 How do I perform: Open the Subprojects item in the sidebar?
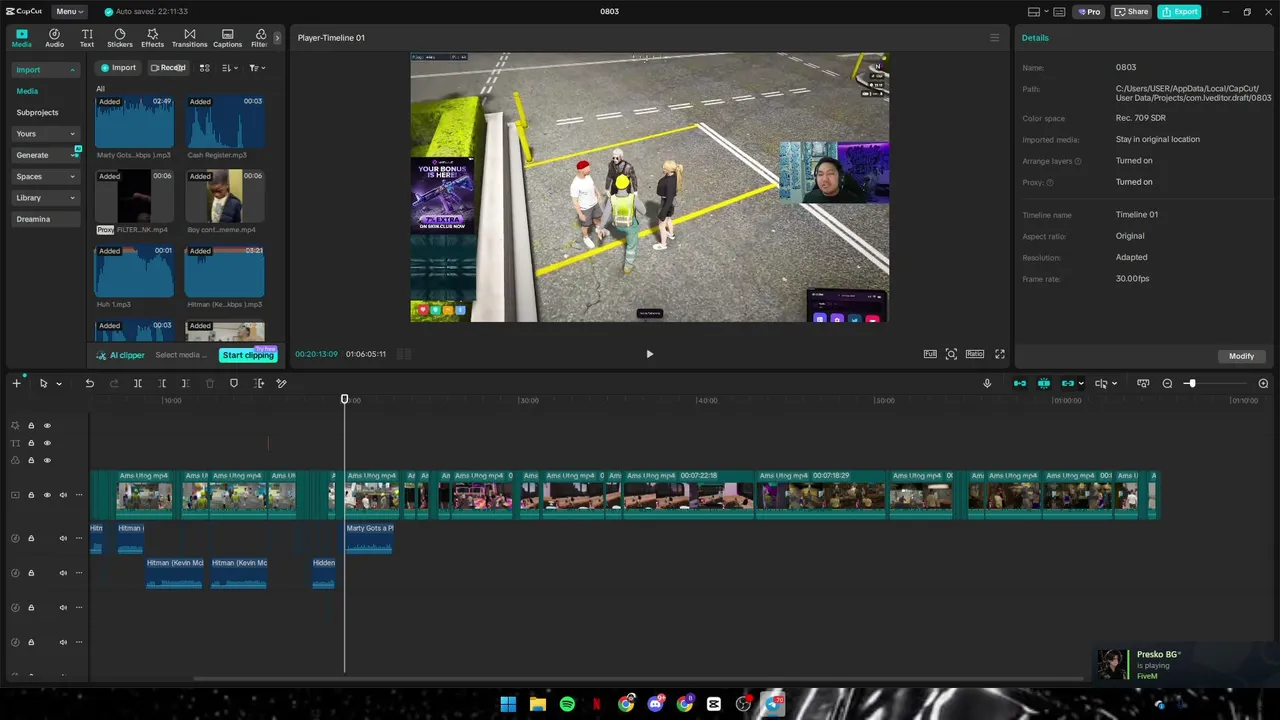[37, 113]
